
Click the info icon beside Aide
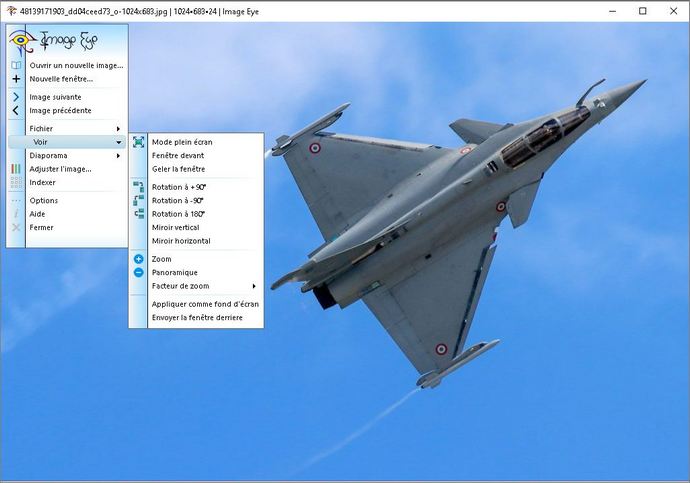16,214
